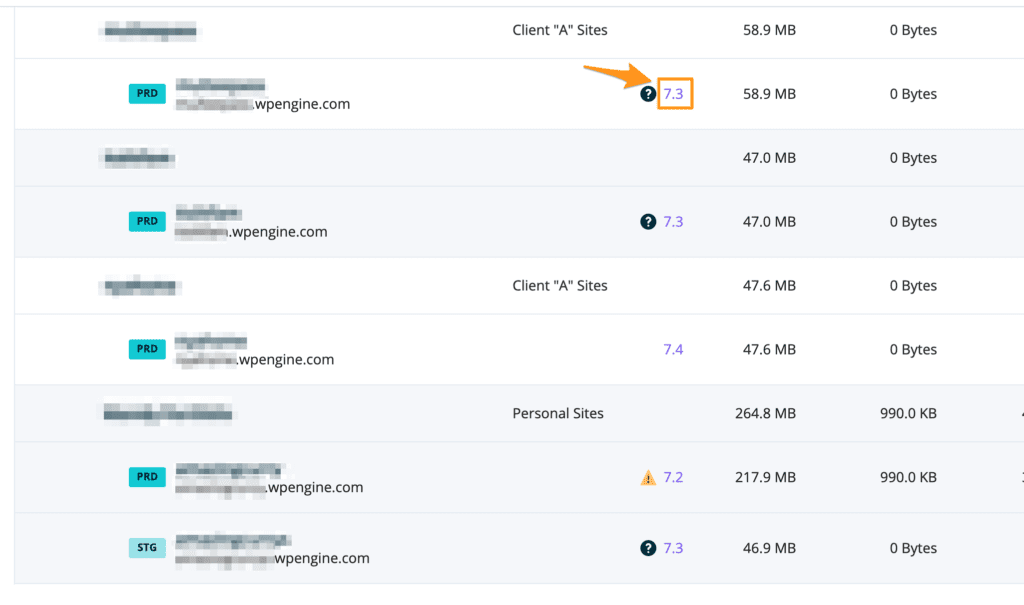This screenshot has height=605, width=1024.
Task: Open the PHP 7.3 link in the 47.0 MB row
Action: (673, 222)
